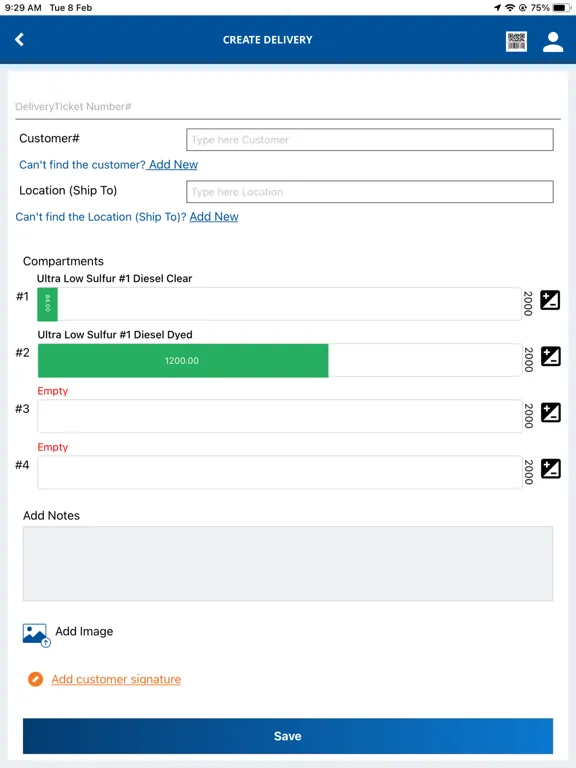This screenshot has width=576, height=768.
Task: Tap the Save button
Action: pos(288,736)
